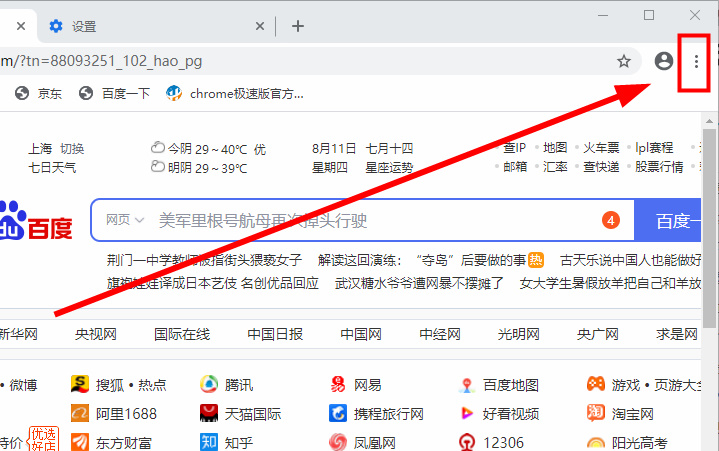Open the 邮箱 link

[x=515, y=166]
